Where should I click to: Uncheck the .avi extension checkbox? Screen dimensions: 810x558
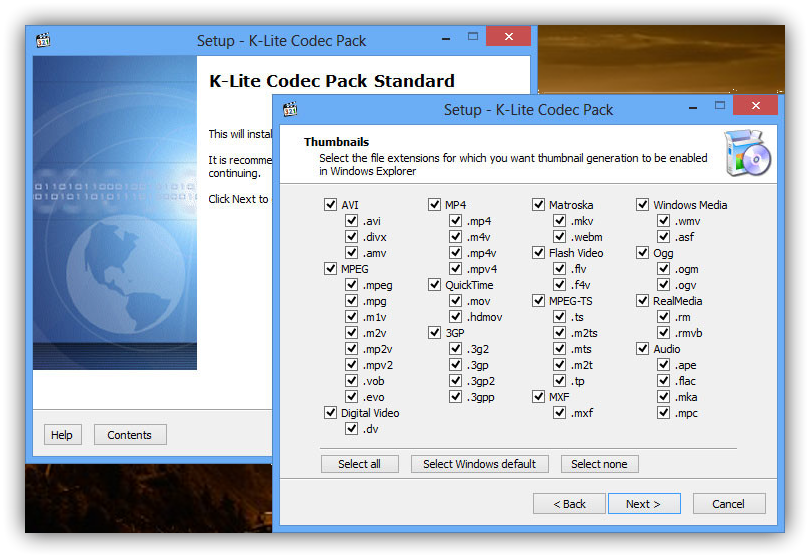pyautogui.click(x=351, y=221)
